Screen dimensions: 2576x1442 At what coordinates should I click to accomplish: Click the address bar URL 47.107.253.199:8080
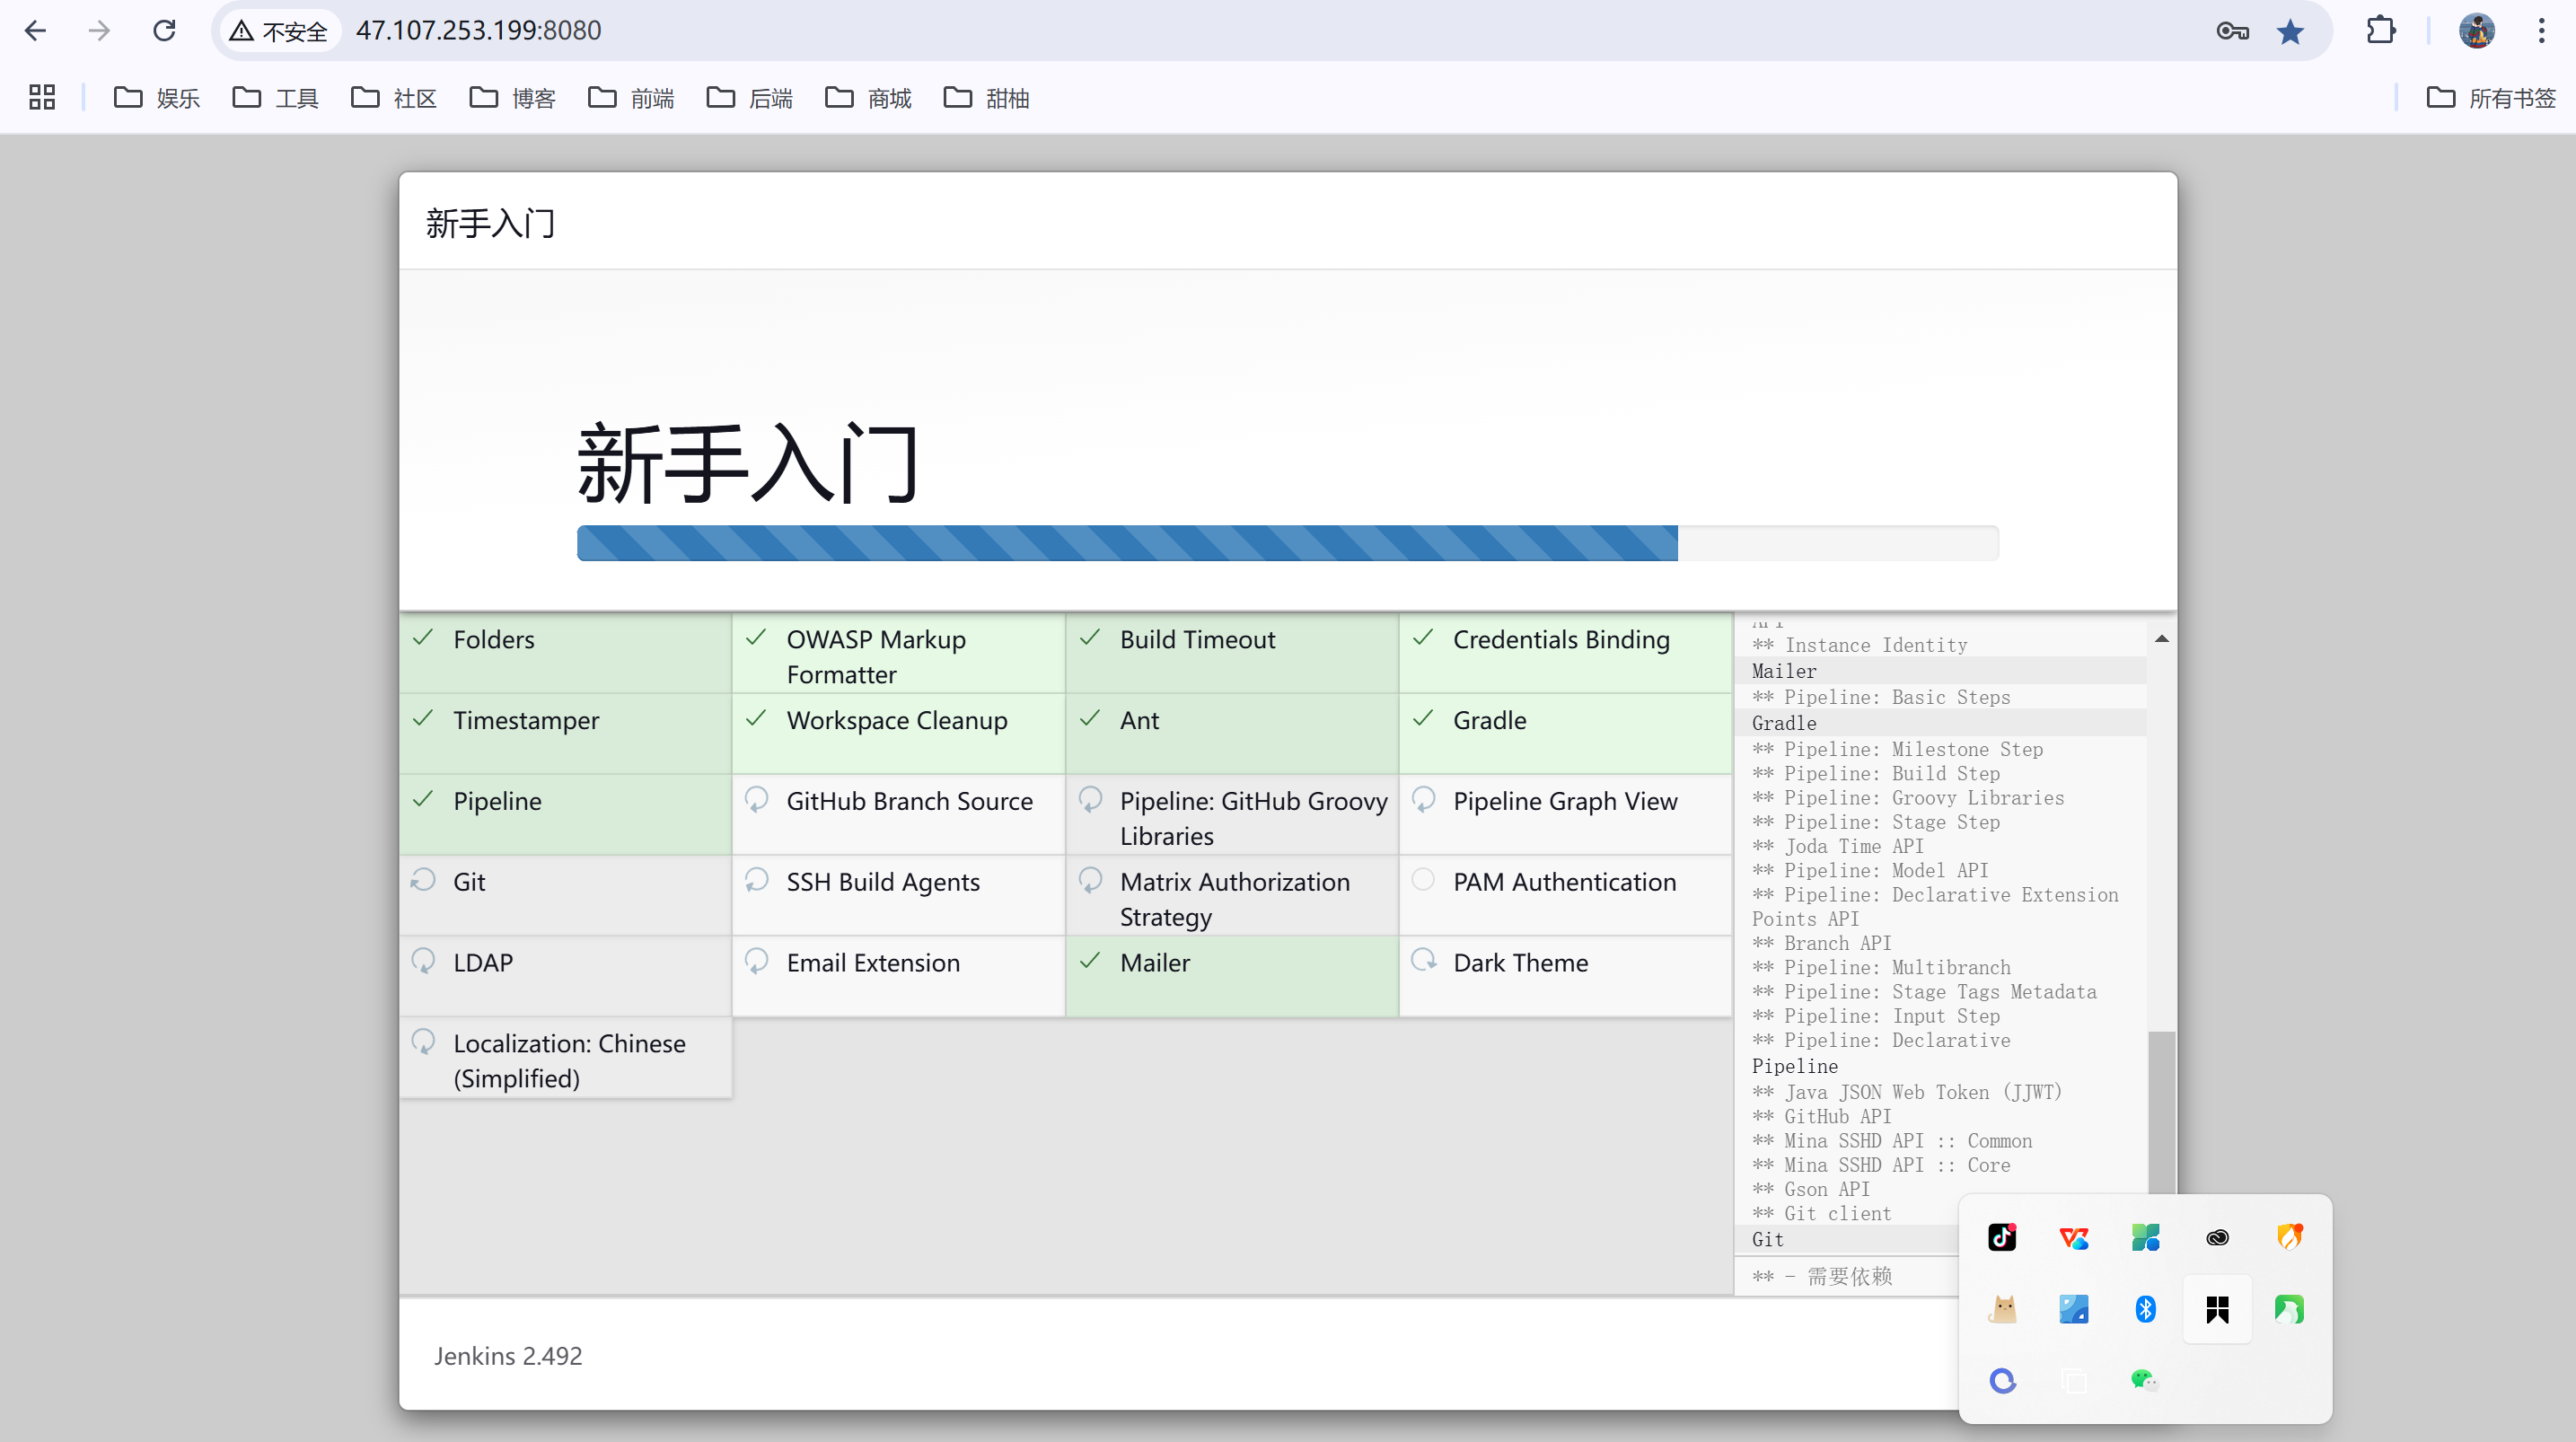(478, 31)
